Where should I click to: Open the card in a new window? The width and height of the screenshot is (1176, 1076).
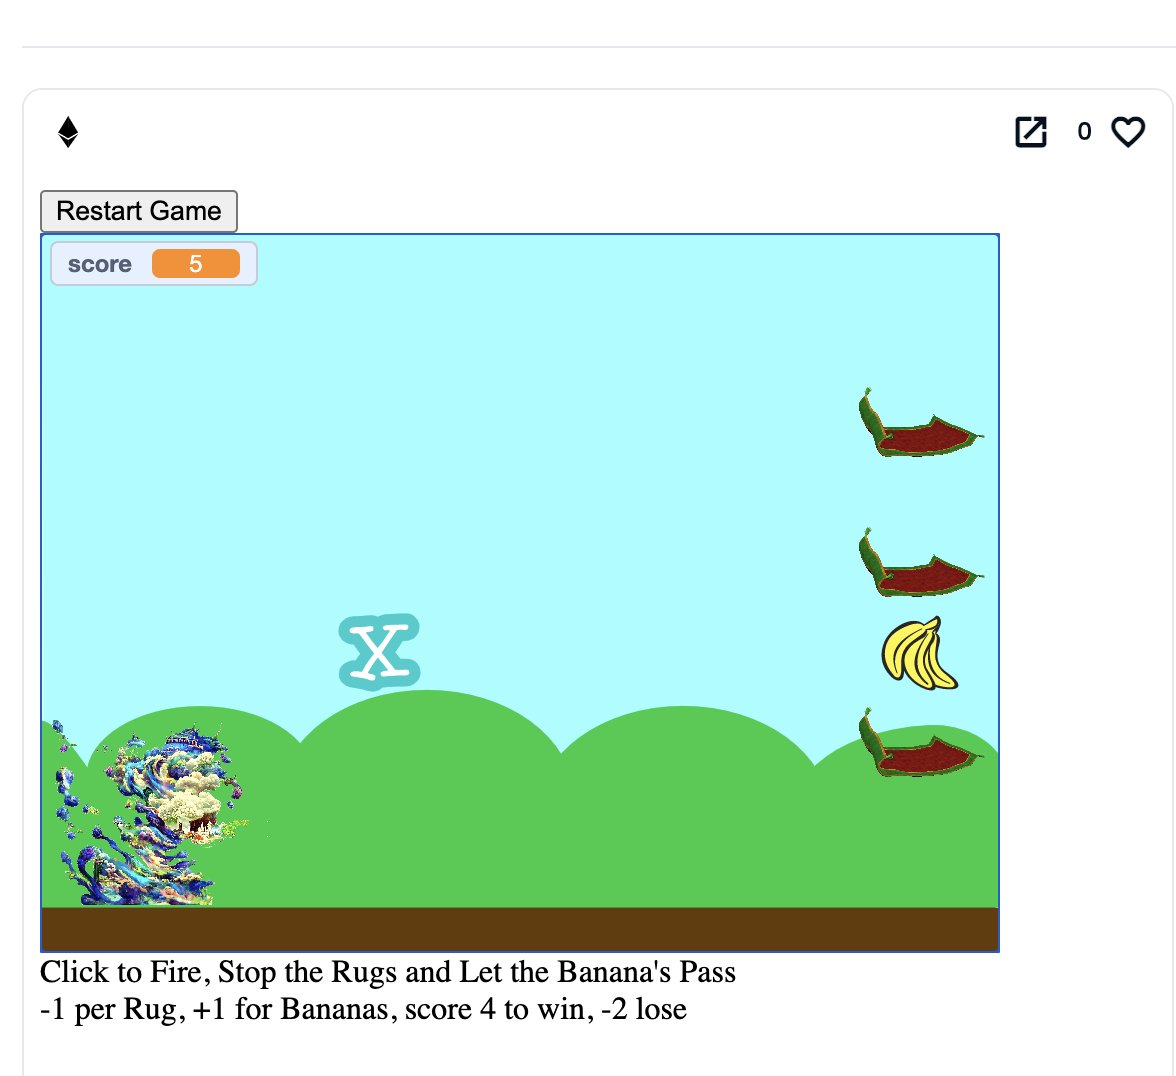pyautogui.click(x=1030, y=132)
